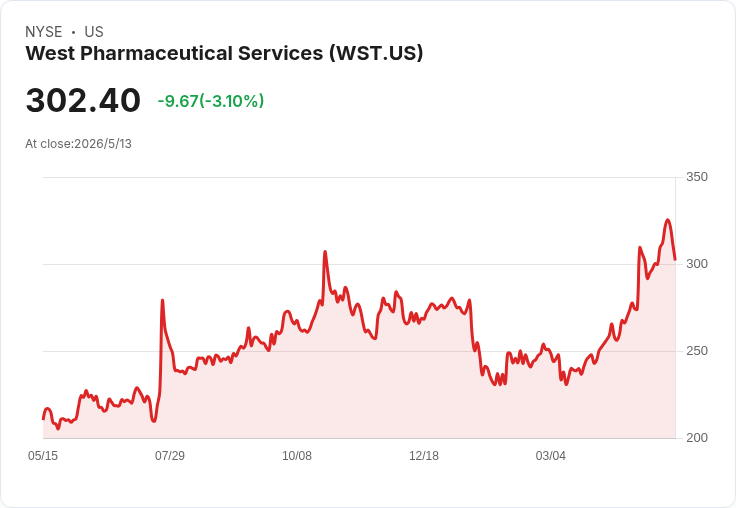Click the 300 y-axis price label
The image size is (736, 508).
pyautogui.click(x=697, y=264)
